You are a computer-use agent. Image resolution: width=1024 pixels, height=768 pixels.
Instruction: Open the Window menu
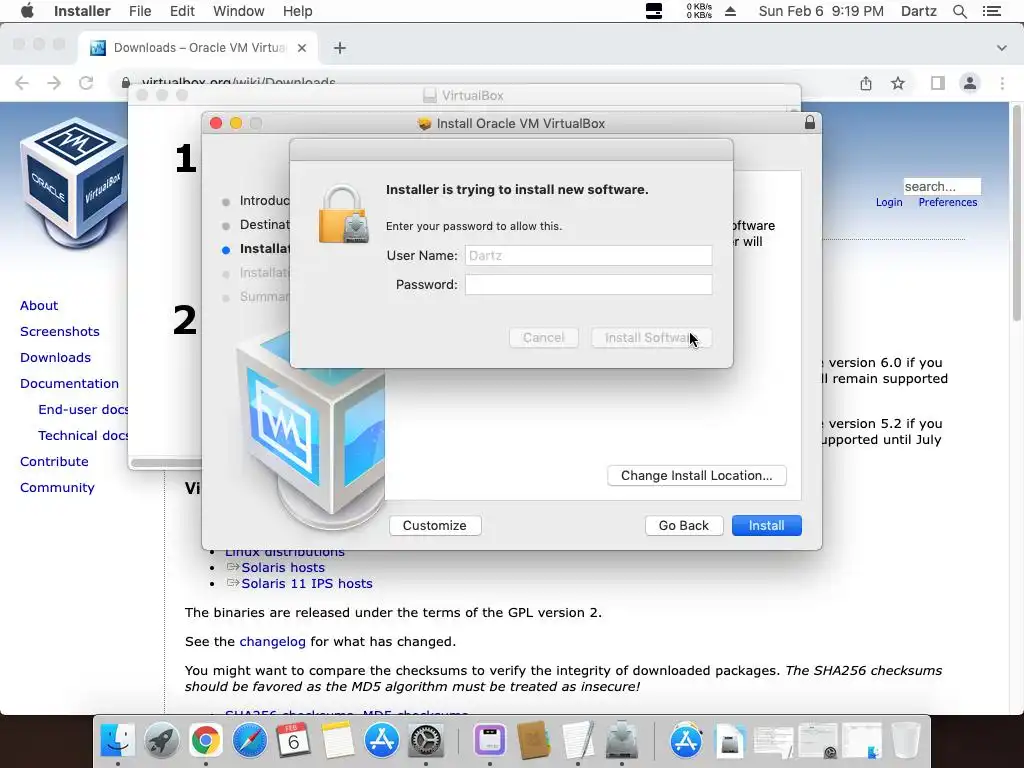pyautogui.click(x=238, y=11)
